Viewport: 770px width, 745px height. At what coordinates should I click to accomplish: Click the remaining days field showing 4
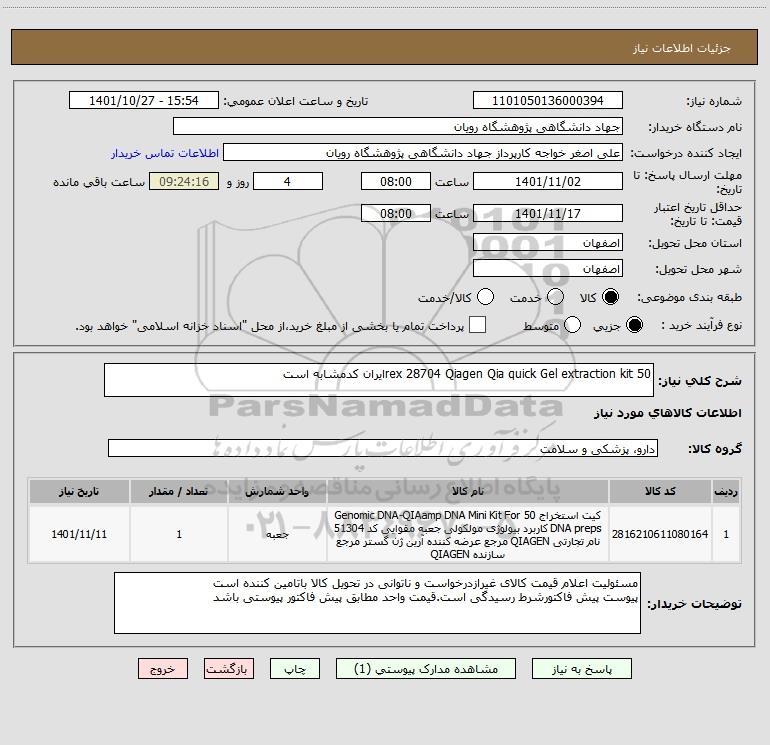coord(288,181)
